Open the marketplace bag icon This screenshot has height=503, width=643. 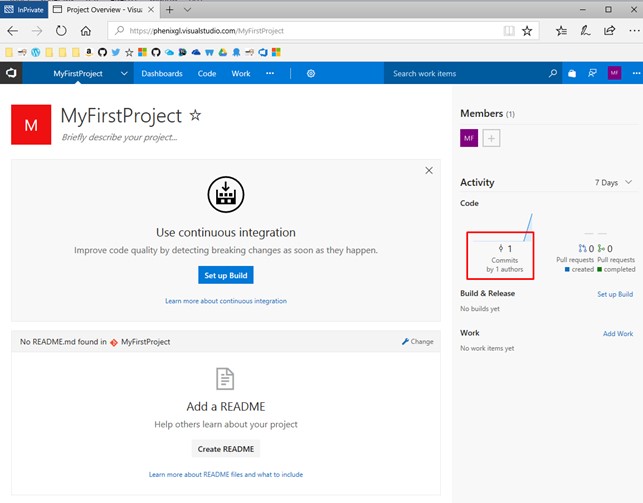point(572,73)
